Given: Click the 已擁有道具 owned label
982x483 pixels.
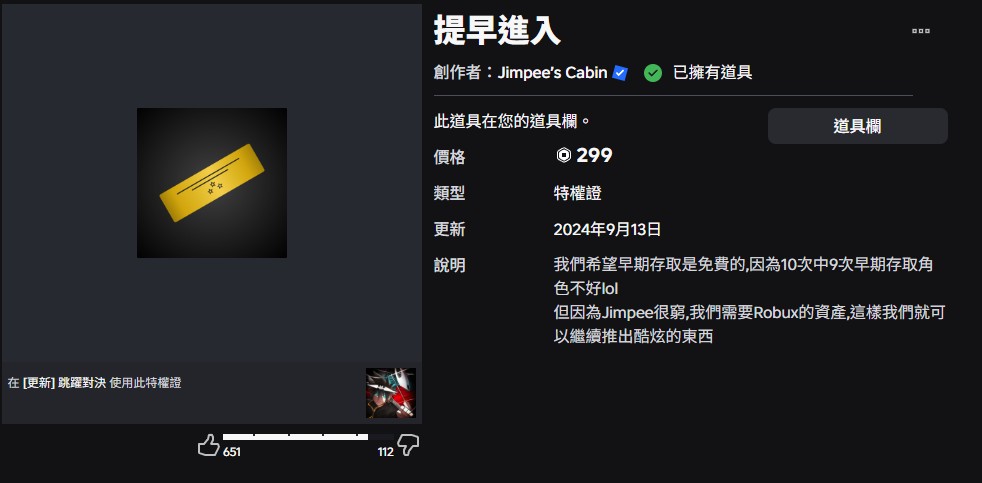Looking at the screenshot, I should coord(713,73).
